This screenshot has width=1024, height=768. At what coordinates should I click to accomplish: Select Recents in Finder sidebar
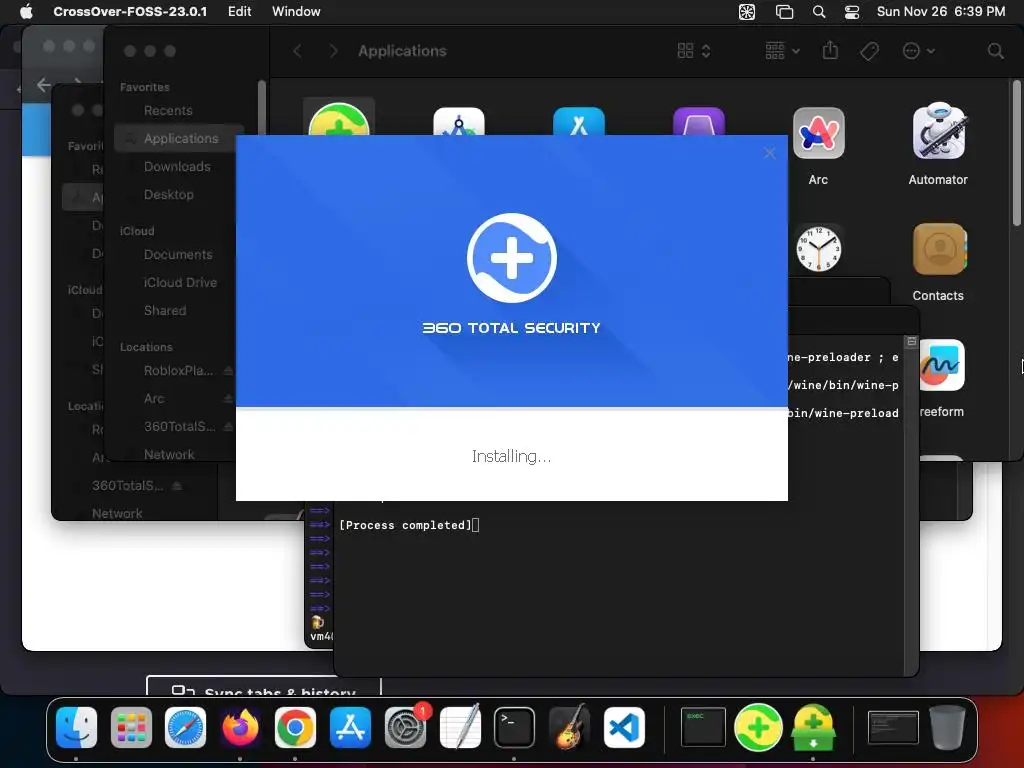point(168,110)
